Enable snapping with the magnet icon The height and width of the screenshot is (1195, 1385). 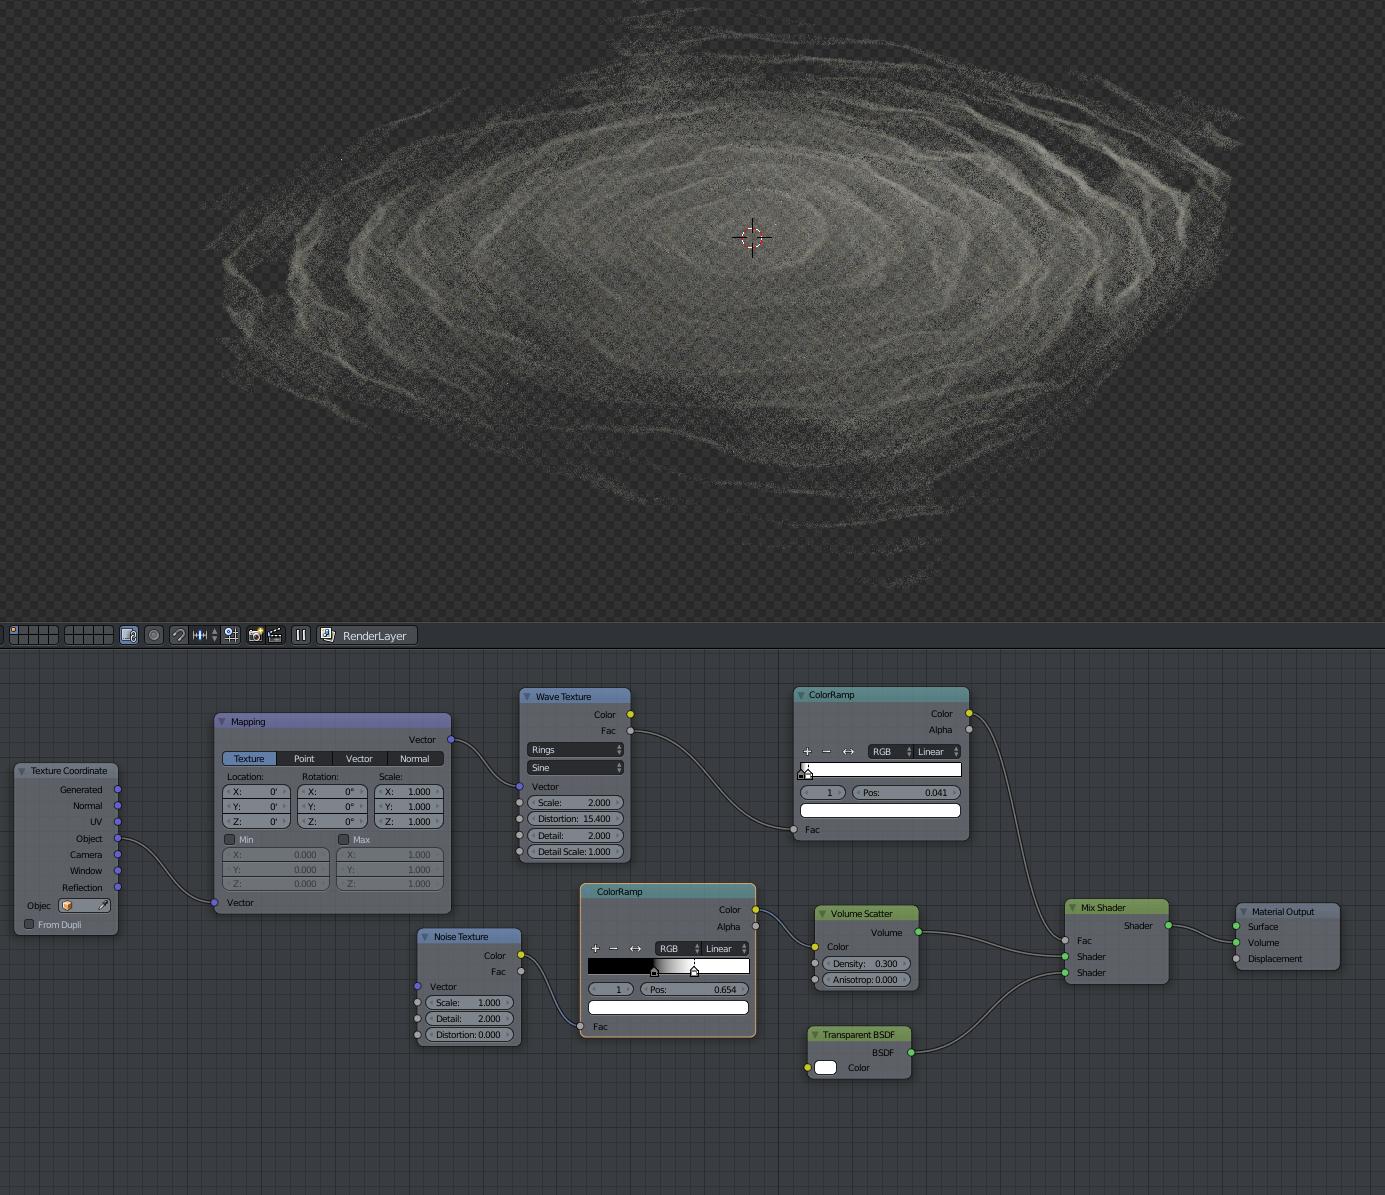(178, 635)
